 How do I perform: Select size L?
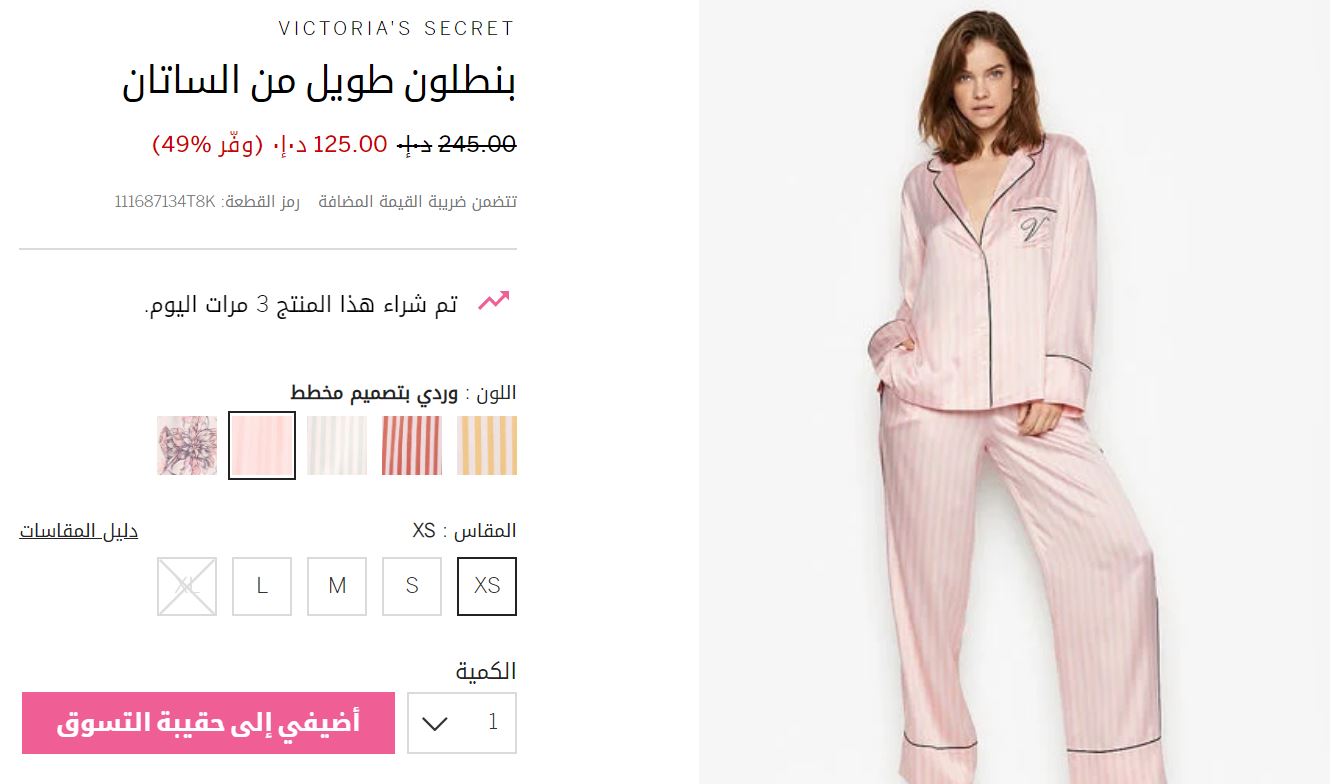tap(262, 586)
